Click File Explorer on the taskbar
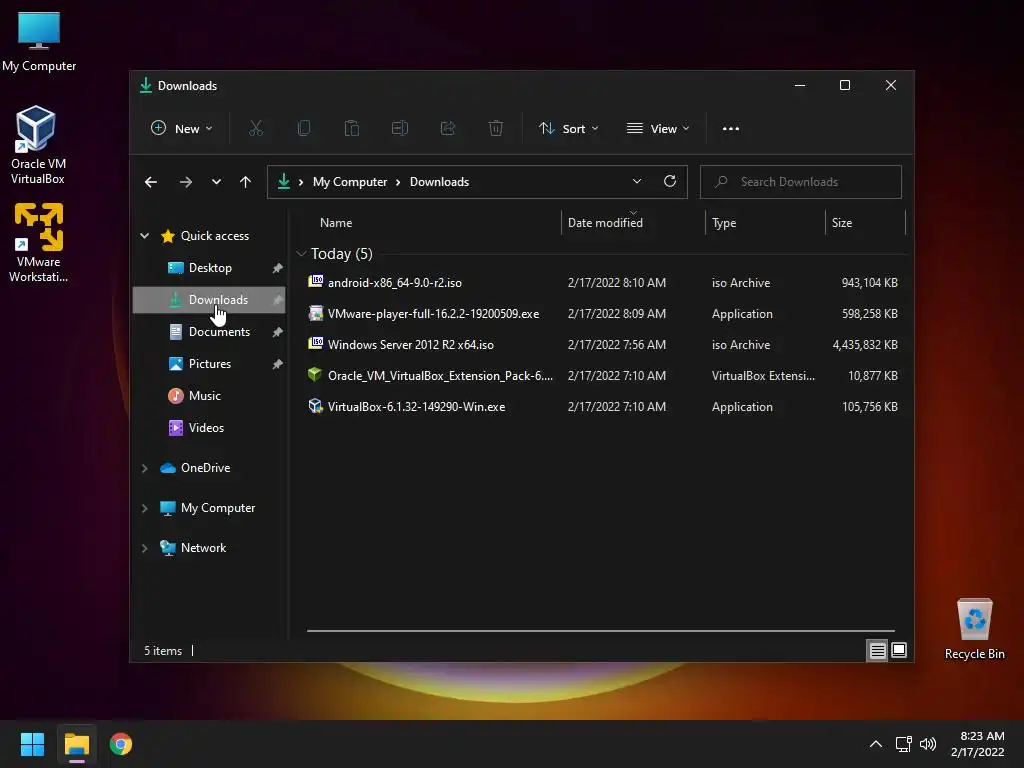 [x=76, y=744]
